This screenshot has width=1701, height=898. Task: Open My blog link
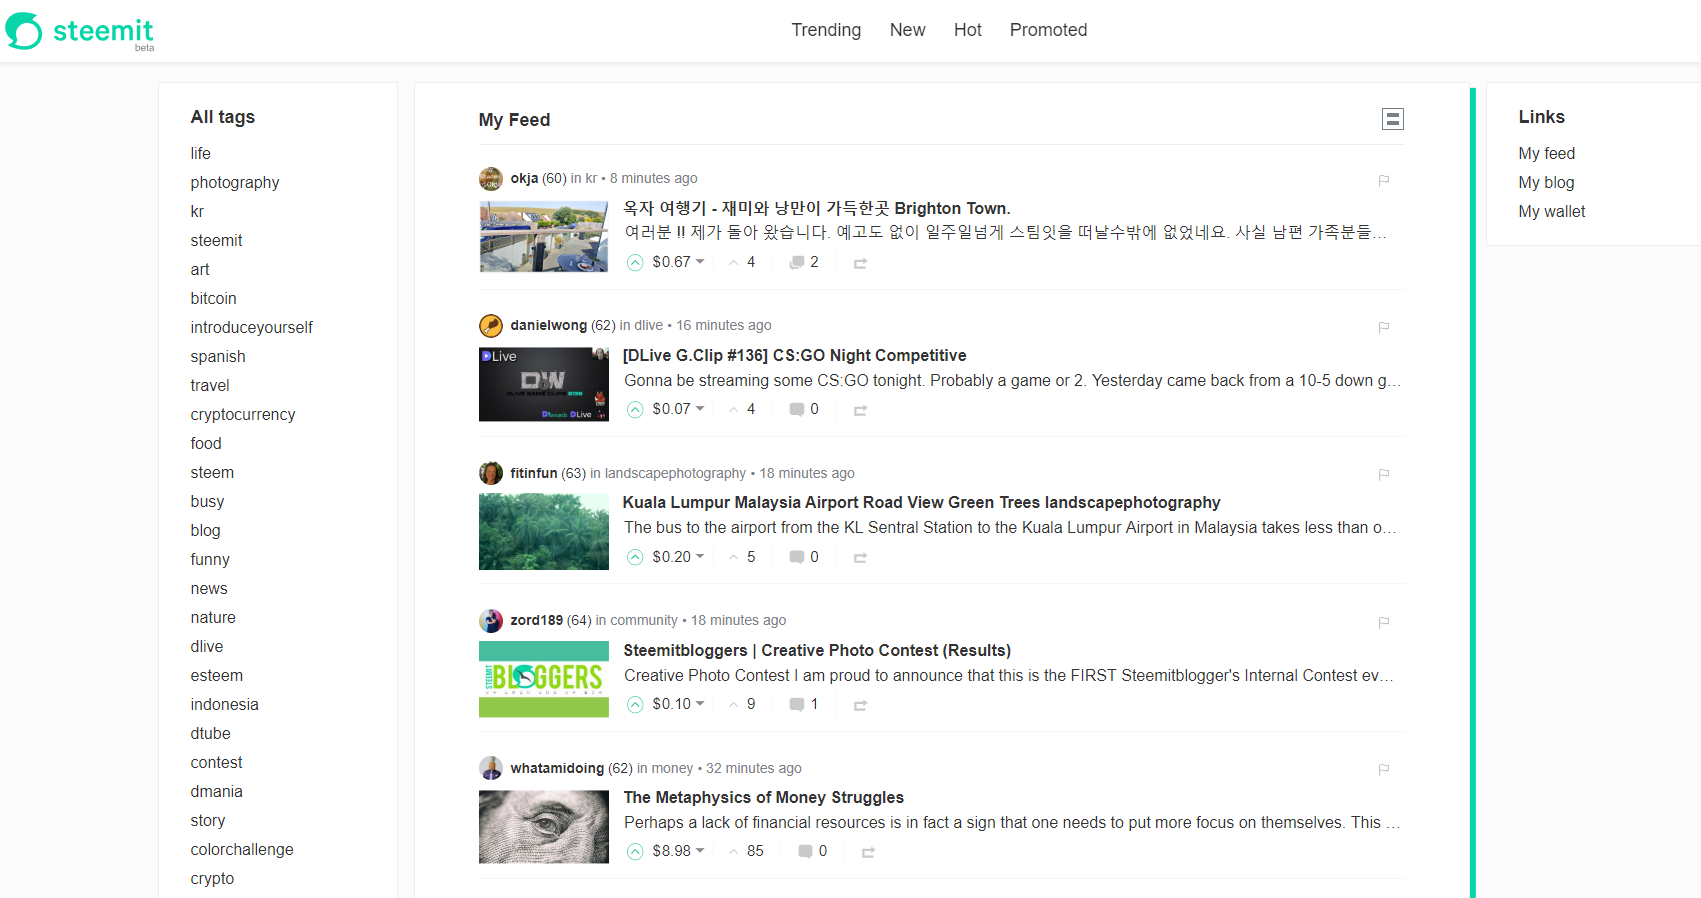pos(1546,182)
